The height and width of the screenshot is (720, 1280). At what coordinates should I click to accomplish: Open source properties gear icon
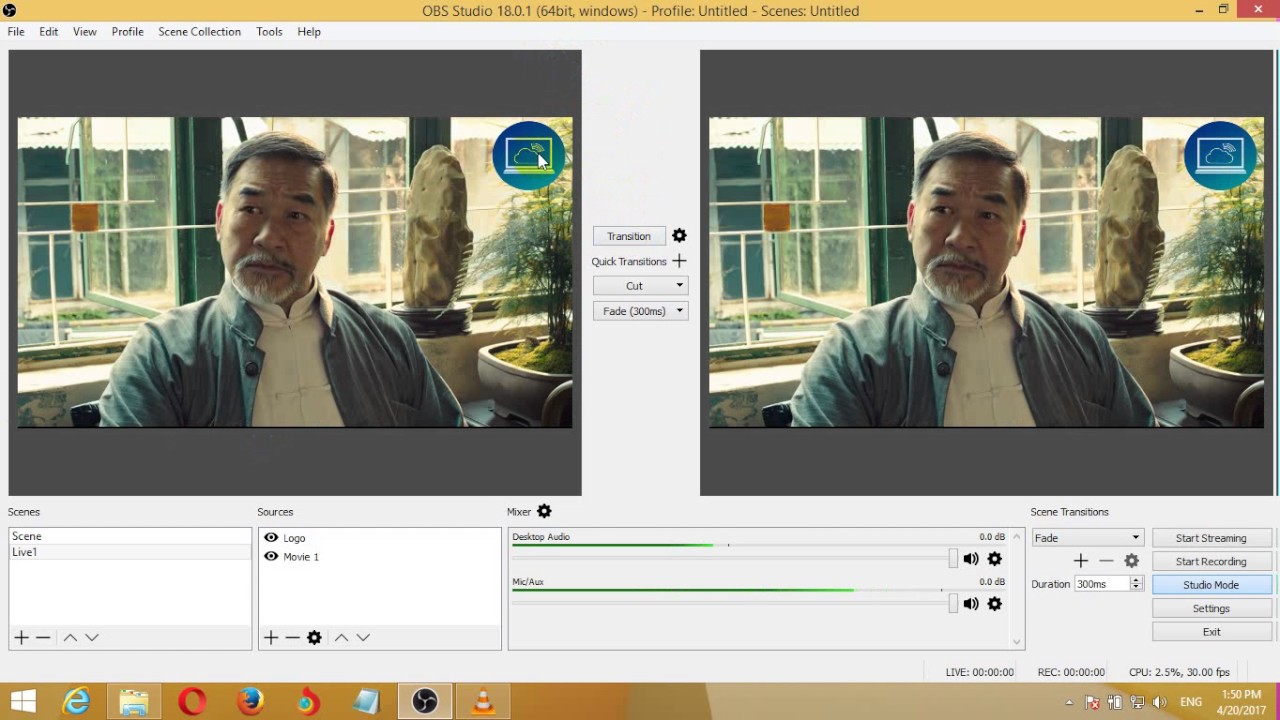[314, 637]
